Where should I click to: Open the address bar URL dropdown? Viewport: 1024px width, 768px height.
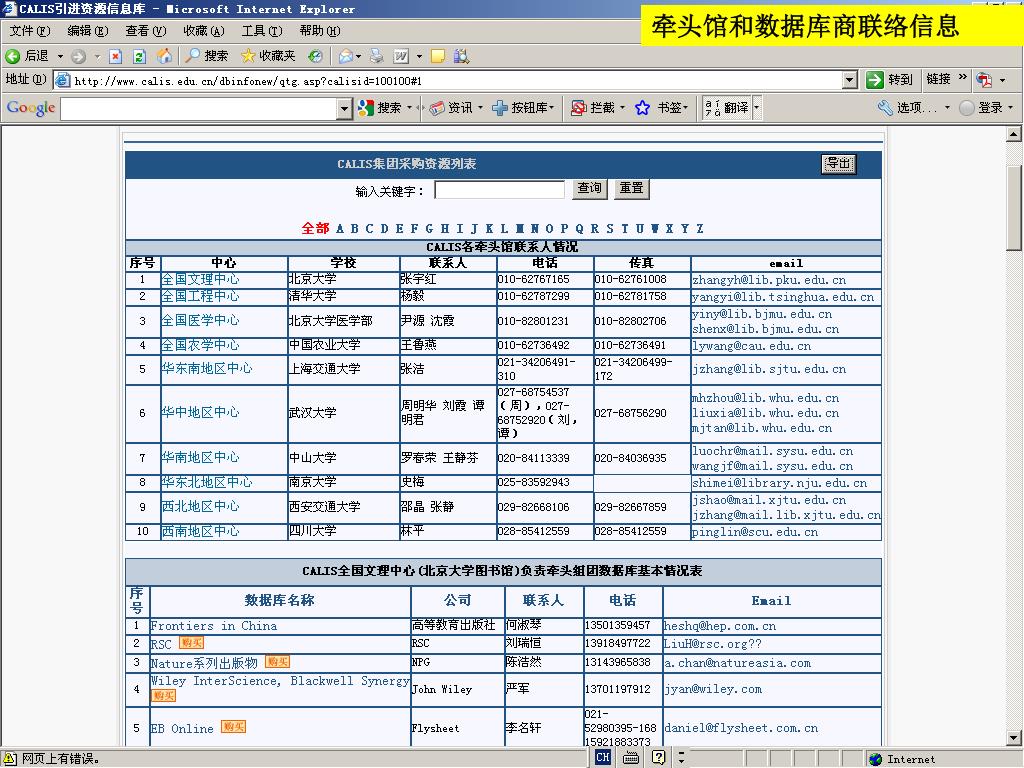pos(849,80)
